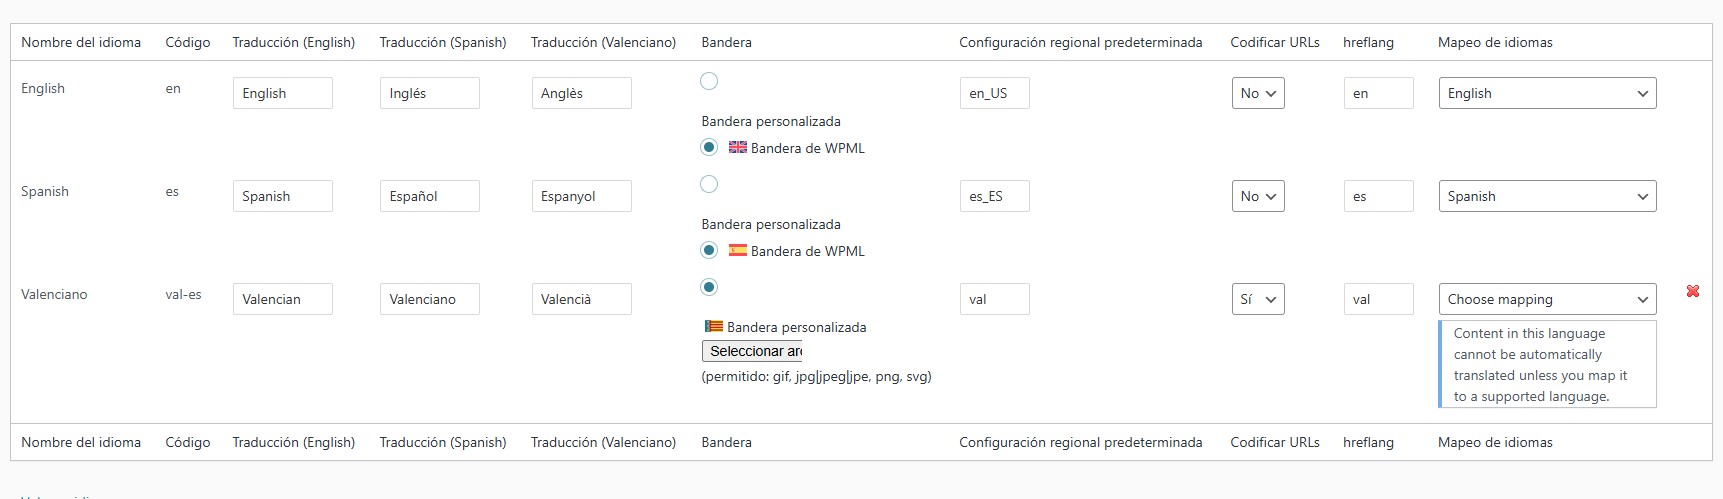The height and width of the screenshot is (499, 1723).
Task: Open the Spanish language mapping dropdown
Action: [x=1547, y=196]
